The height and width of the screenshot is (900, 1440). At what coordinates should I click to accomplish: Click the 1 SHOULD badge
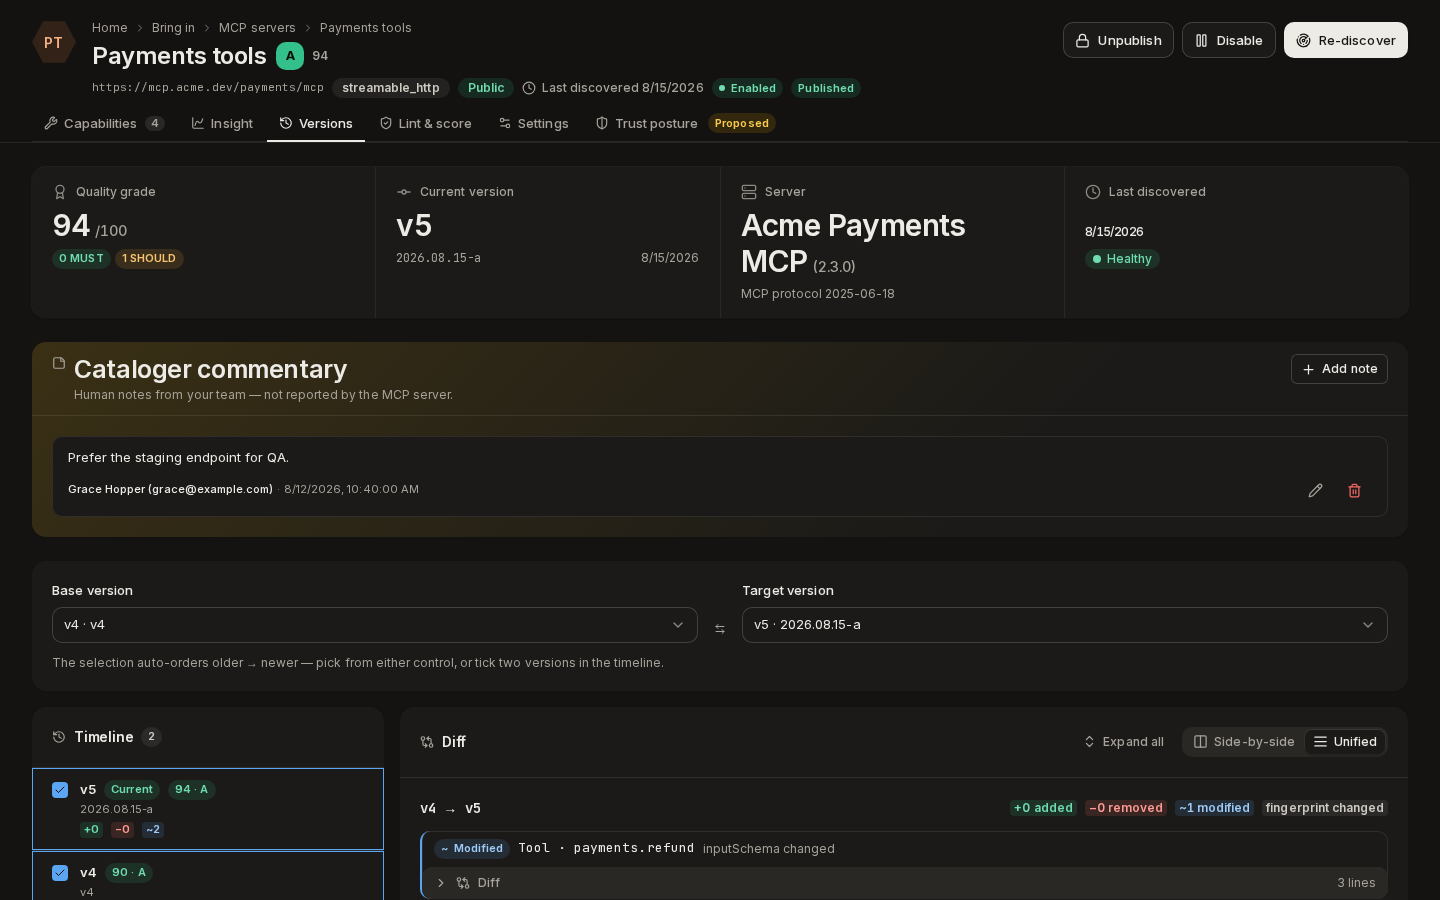[149, 259]
